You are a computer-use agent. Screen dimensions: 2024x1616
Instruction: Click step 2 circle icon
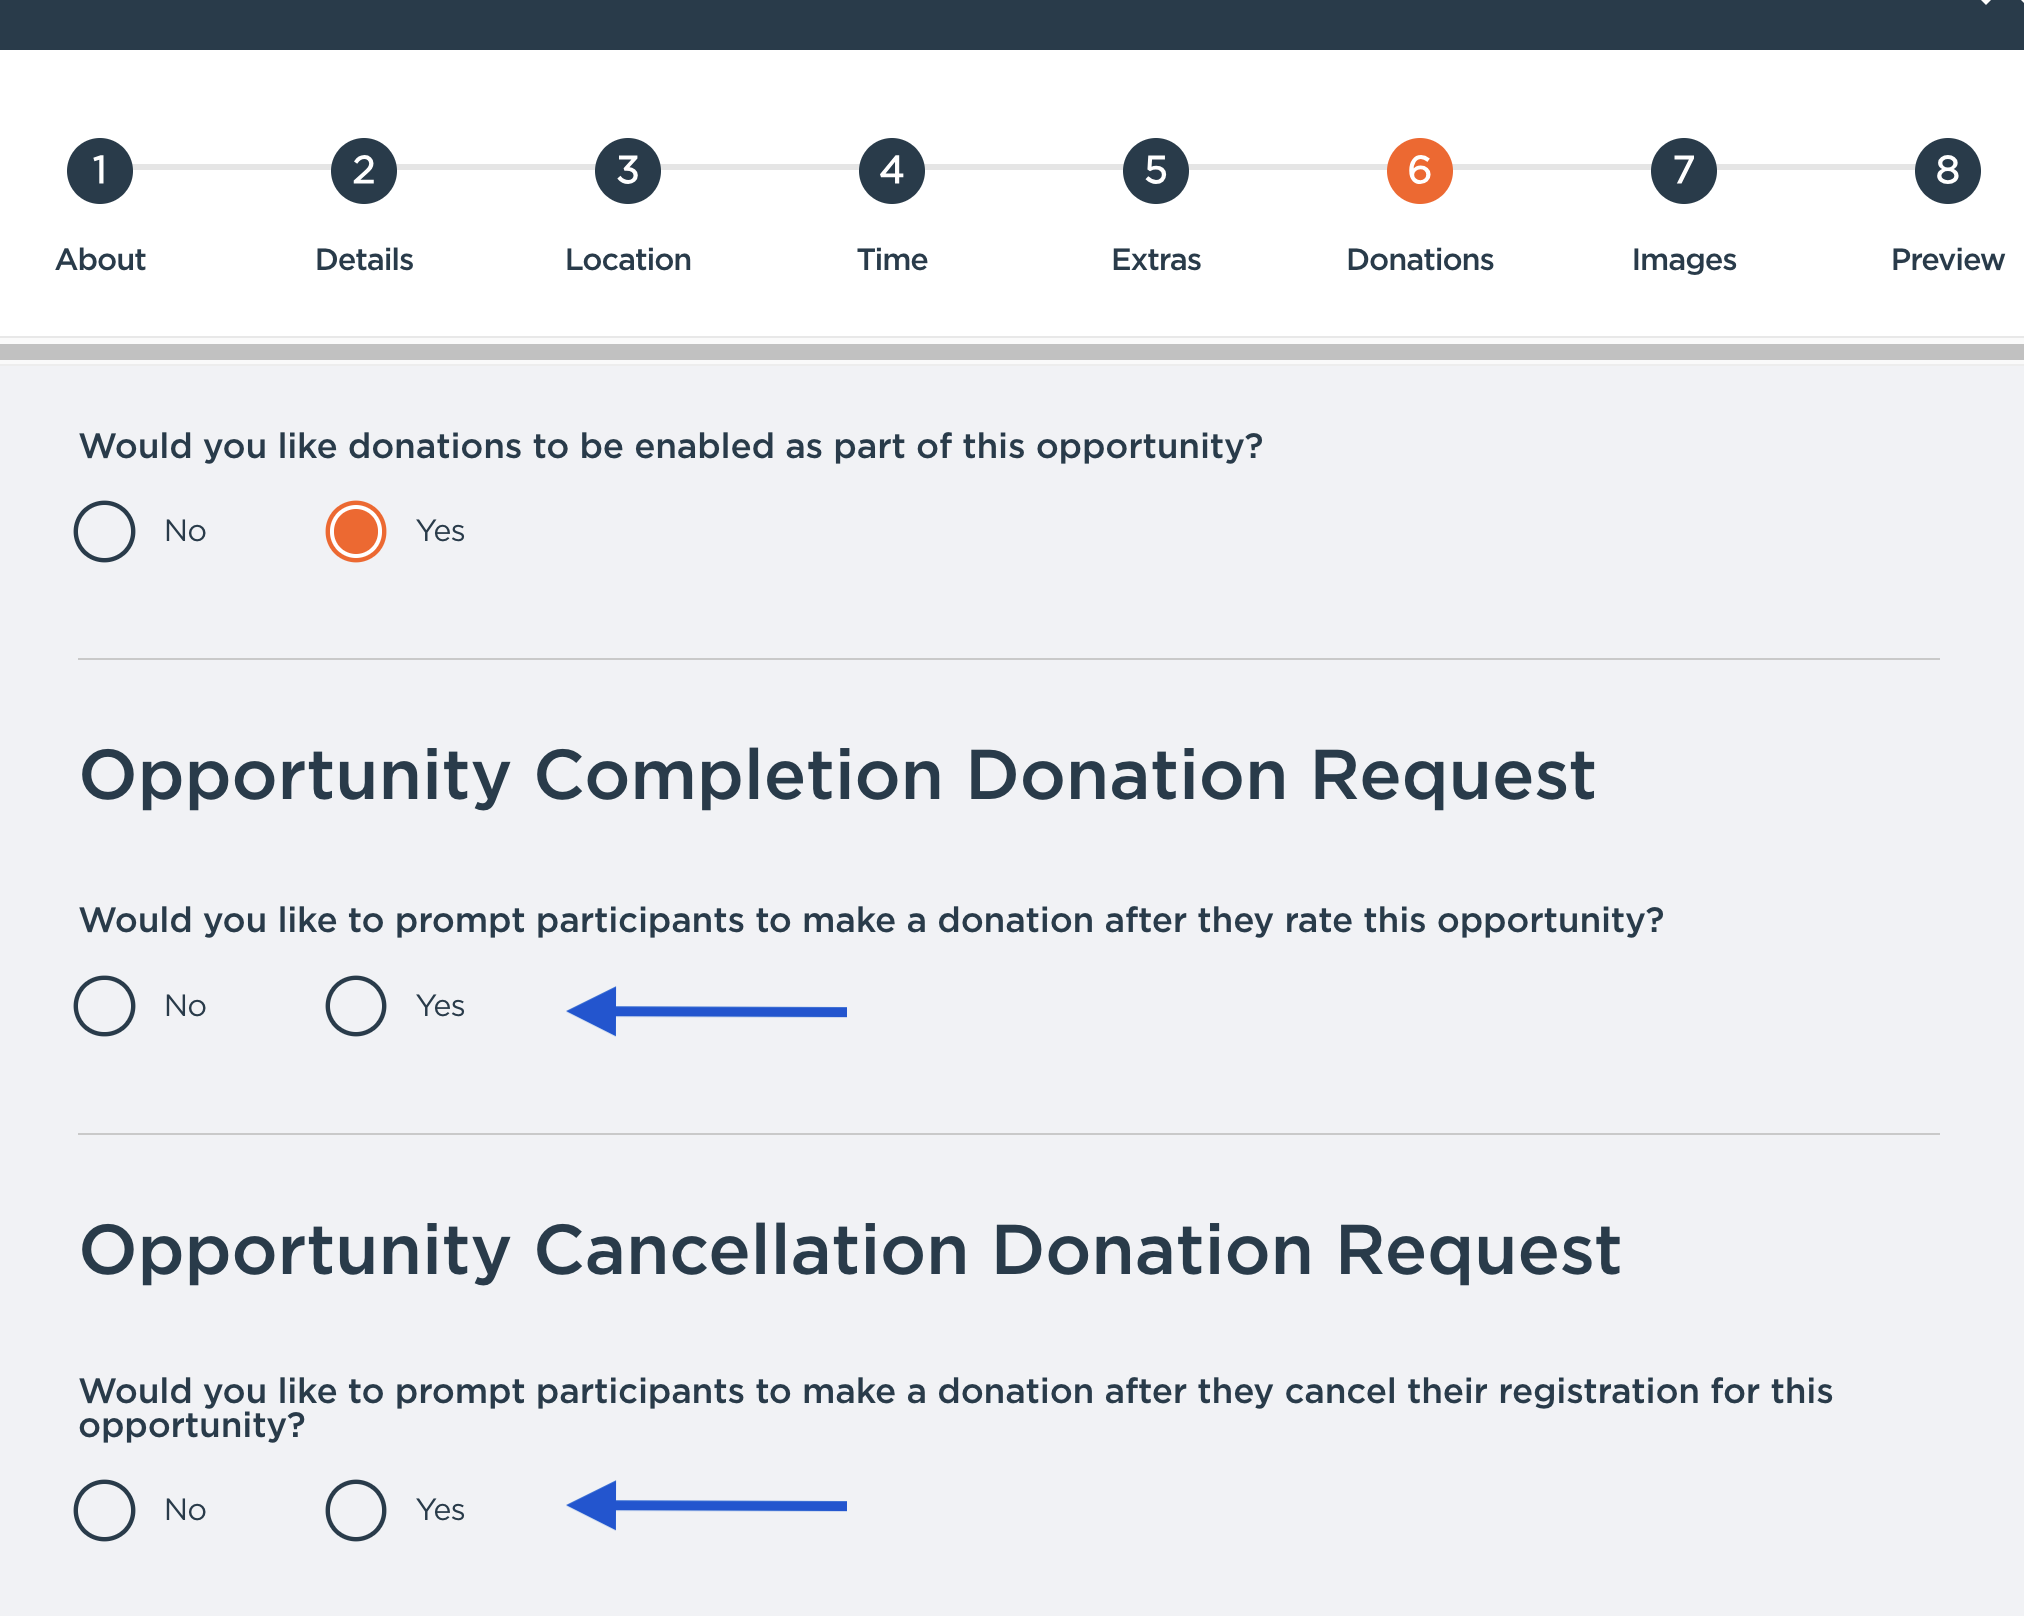pyautogui.click(x=364, y=171)
